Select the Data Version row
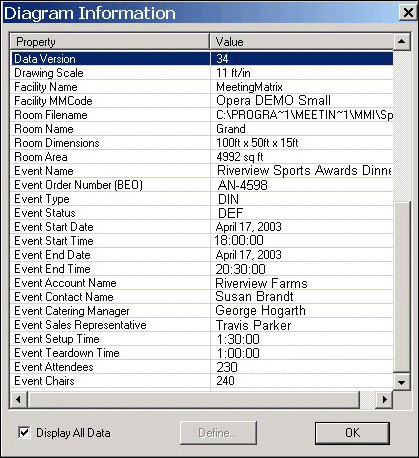 coord(202,59)
